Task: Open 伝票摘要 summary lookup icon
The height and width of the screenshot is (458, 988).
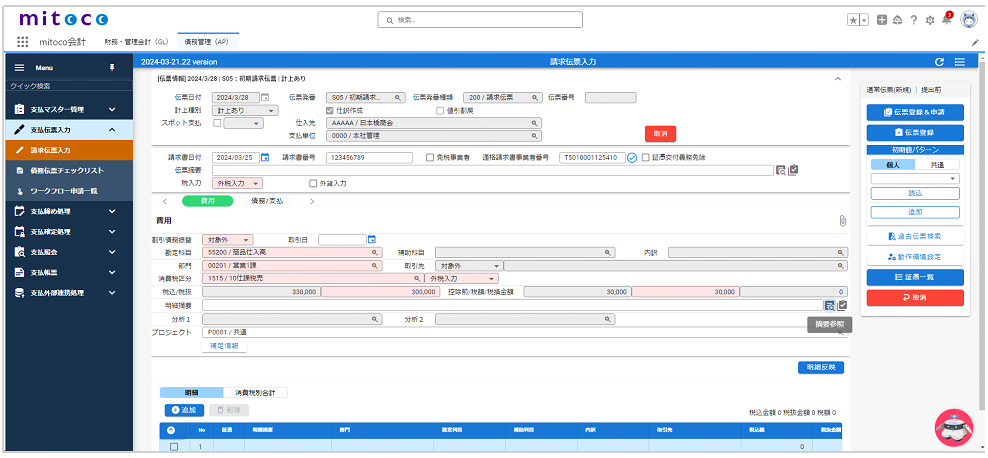Action: pyautogui.click(x=781, y=170)
